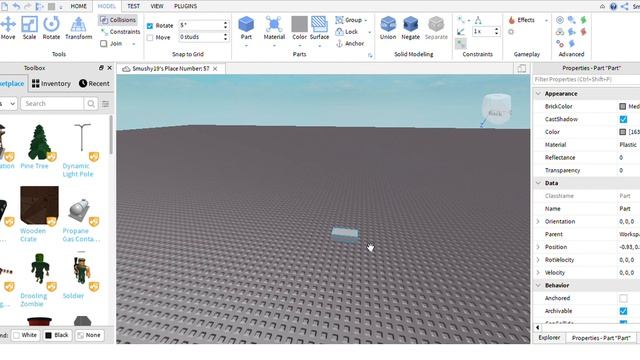The image size is (640, 360).
Task: Set Toolbox background to White
Action: tap(25, 335)
